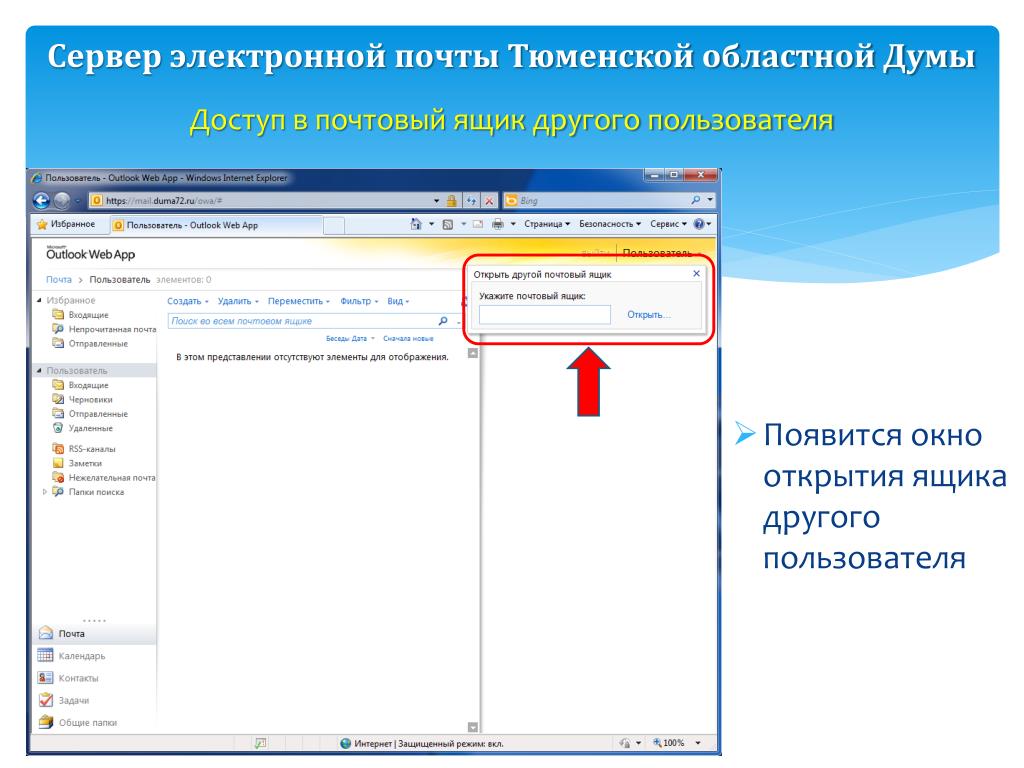
Task: Click the security lock icon in address bar
Action: (451, 200)
